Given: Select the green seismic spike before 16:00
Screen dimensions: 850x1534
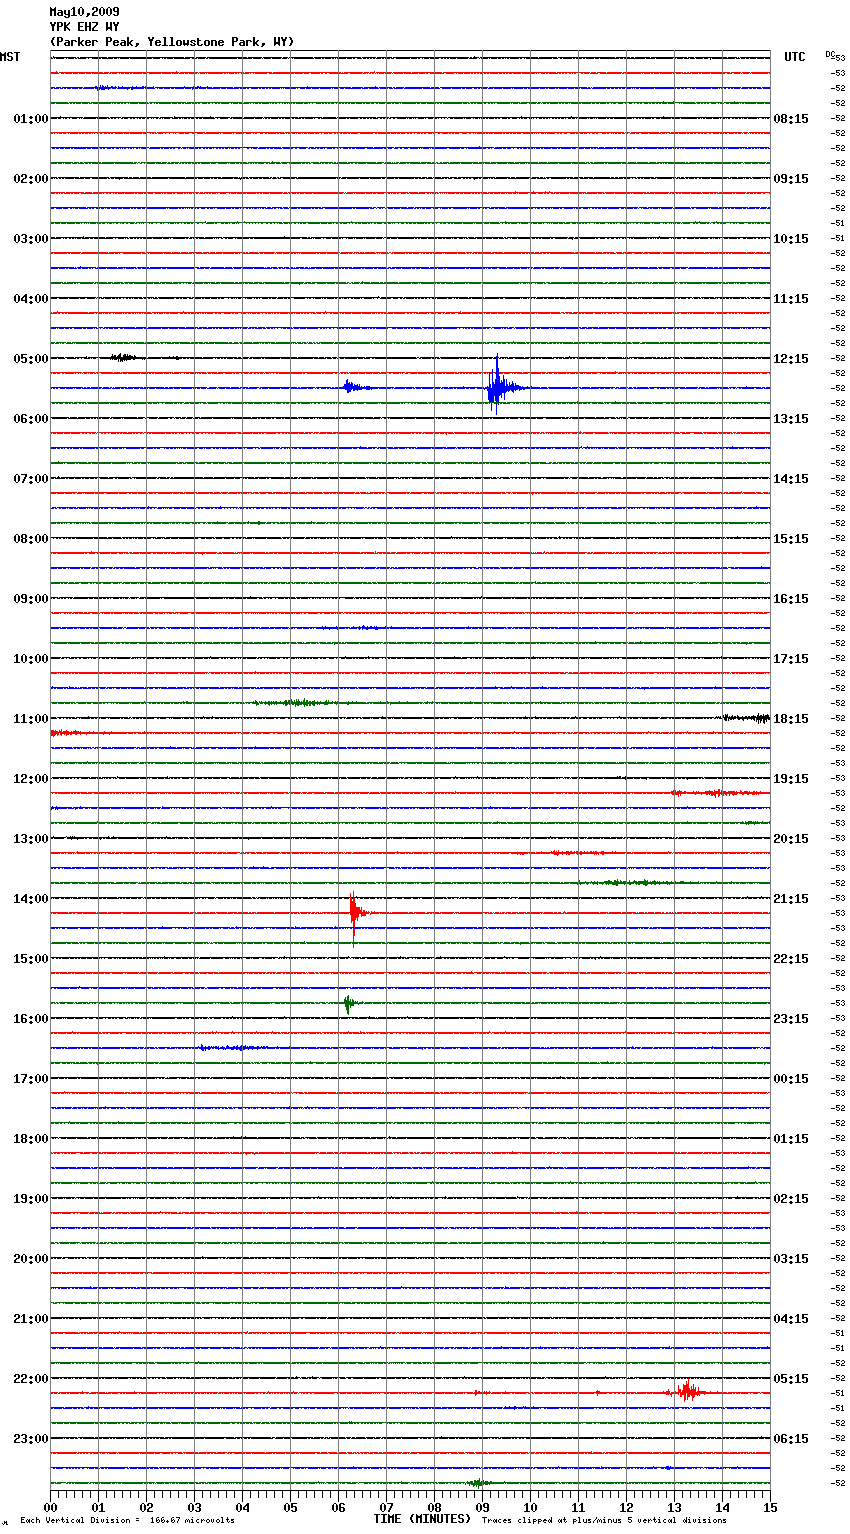Looking at the screenshot, I should coord(349,1003).
